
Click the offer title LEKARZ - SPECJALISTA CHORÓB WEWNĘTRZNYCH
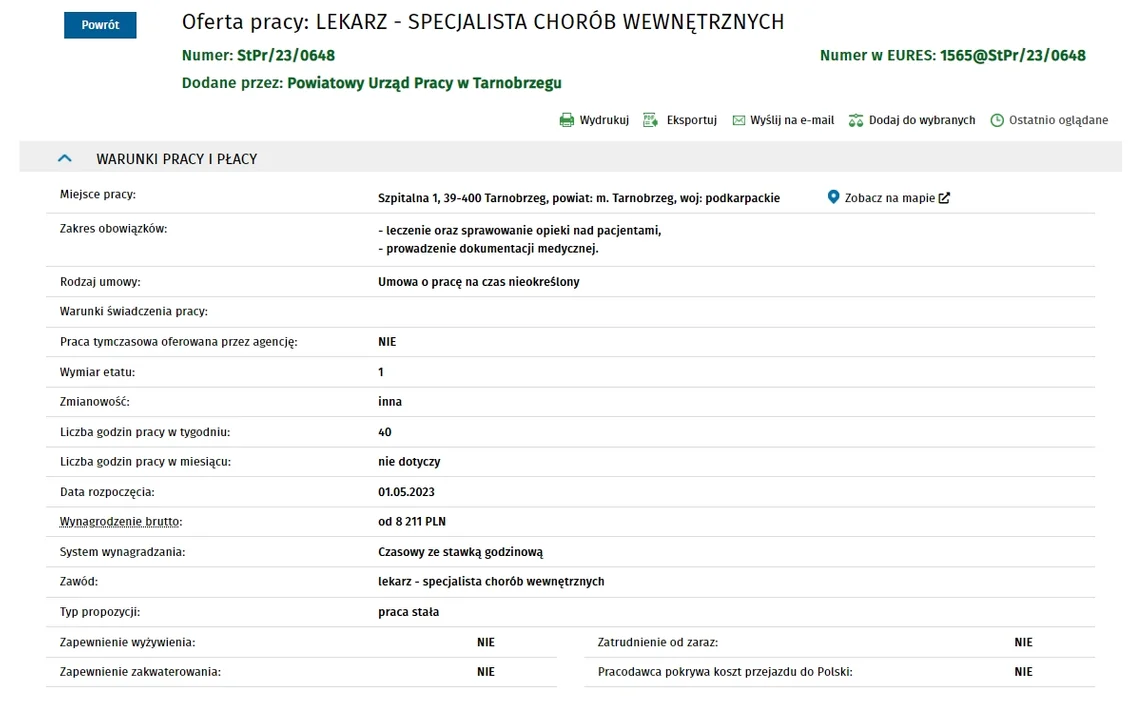[x=550, y=22]
